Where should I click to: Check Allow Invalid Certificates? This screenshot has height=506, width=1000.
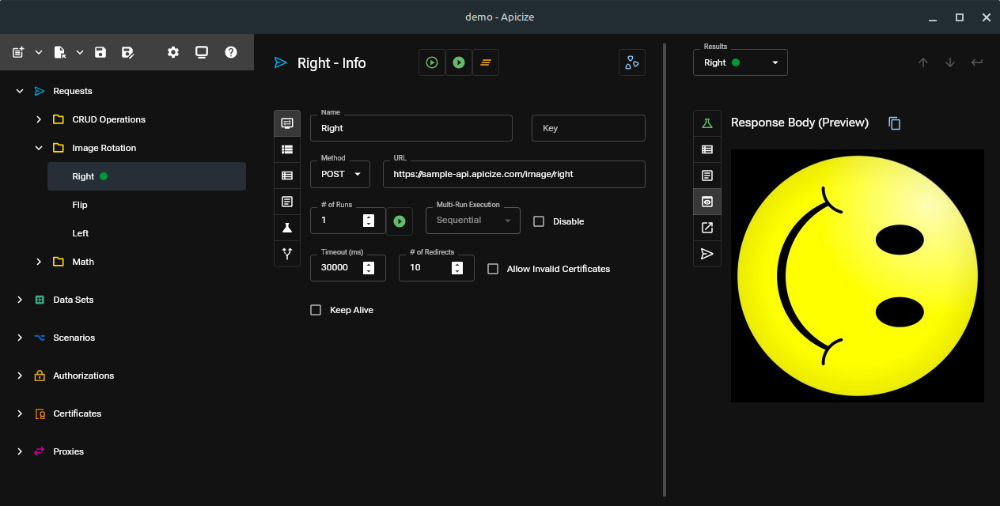[x=493, y=269]
